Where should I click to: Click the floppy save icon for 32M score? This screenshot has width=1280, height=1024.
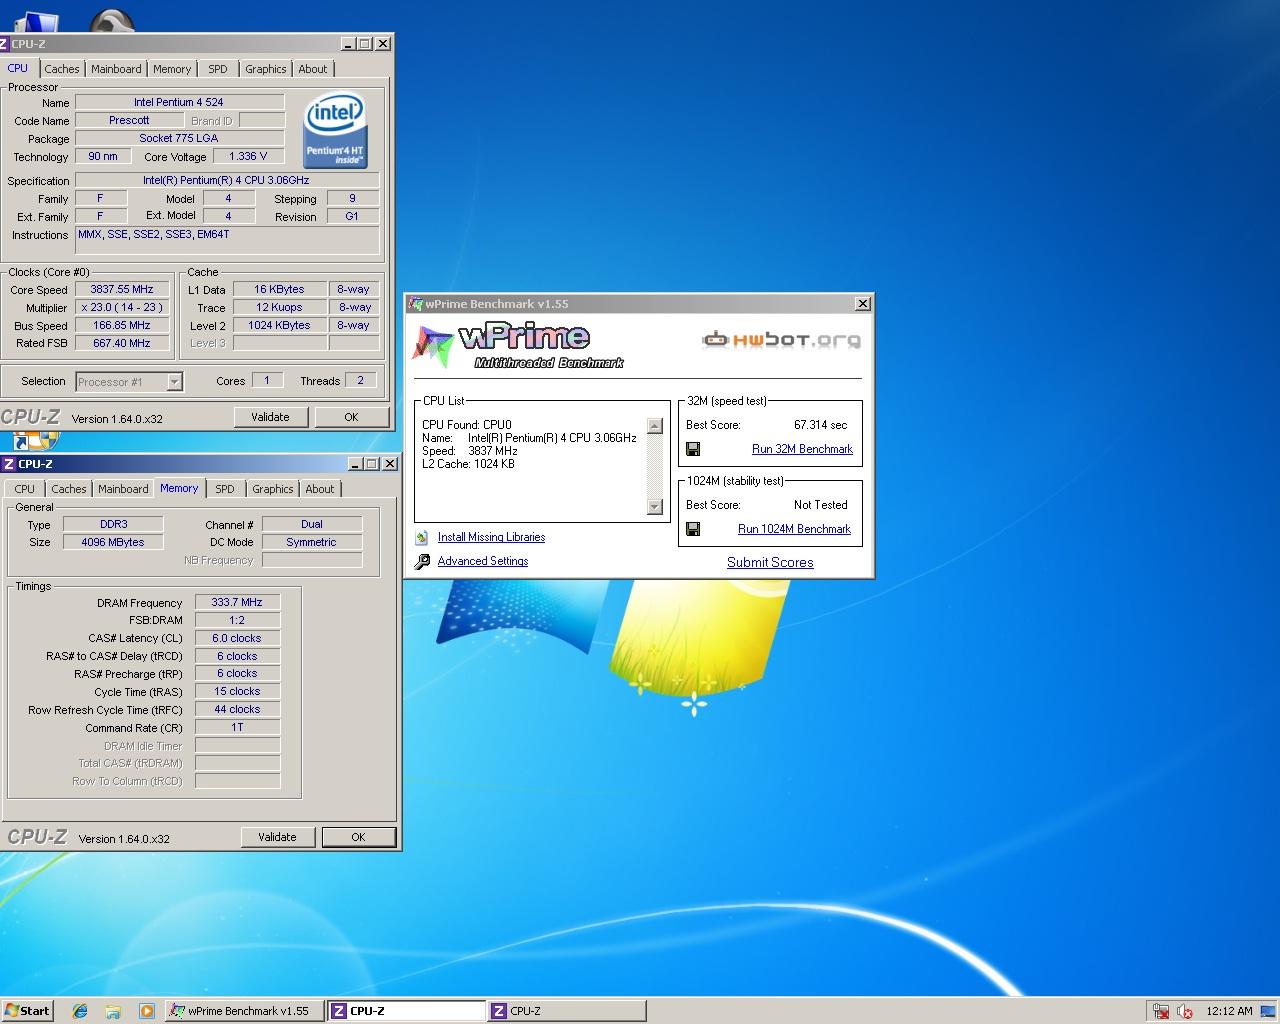693,449
